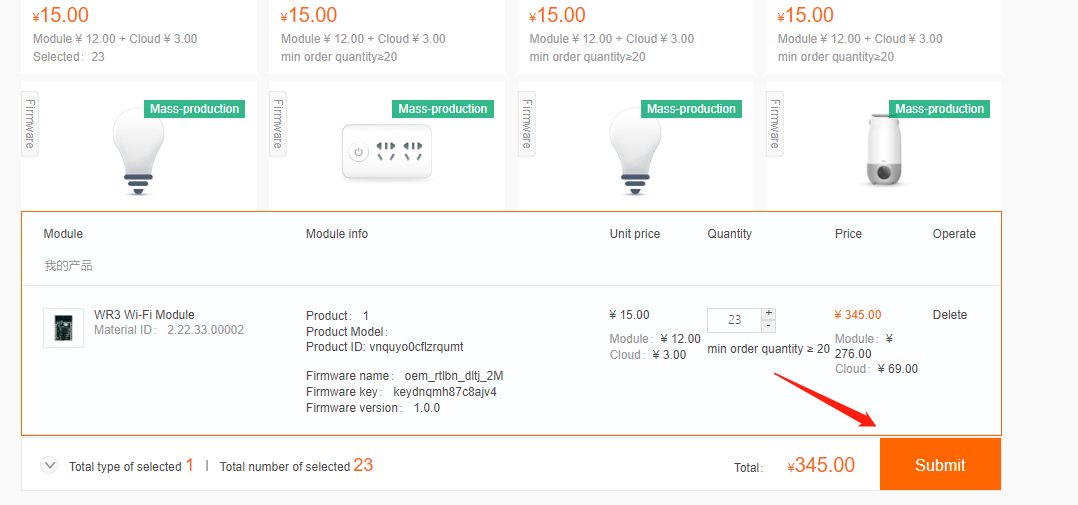
Task: Delete the WR3 Wi-Fi Module row
Action: 949,315
